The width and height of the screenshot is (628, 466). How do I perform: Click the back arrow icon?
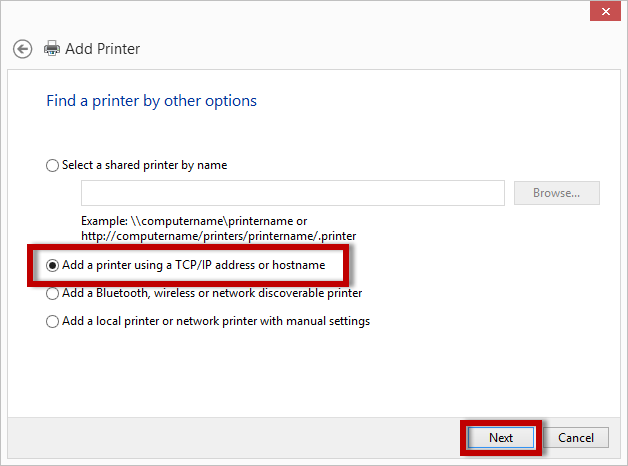tap(23, 49)
